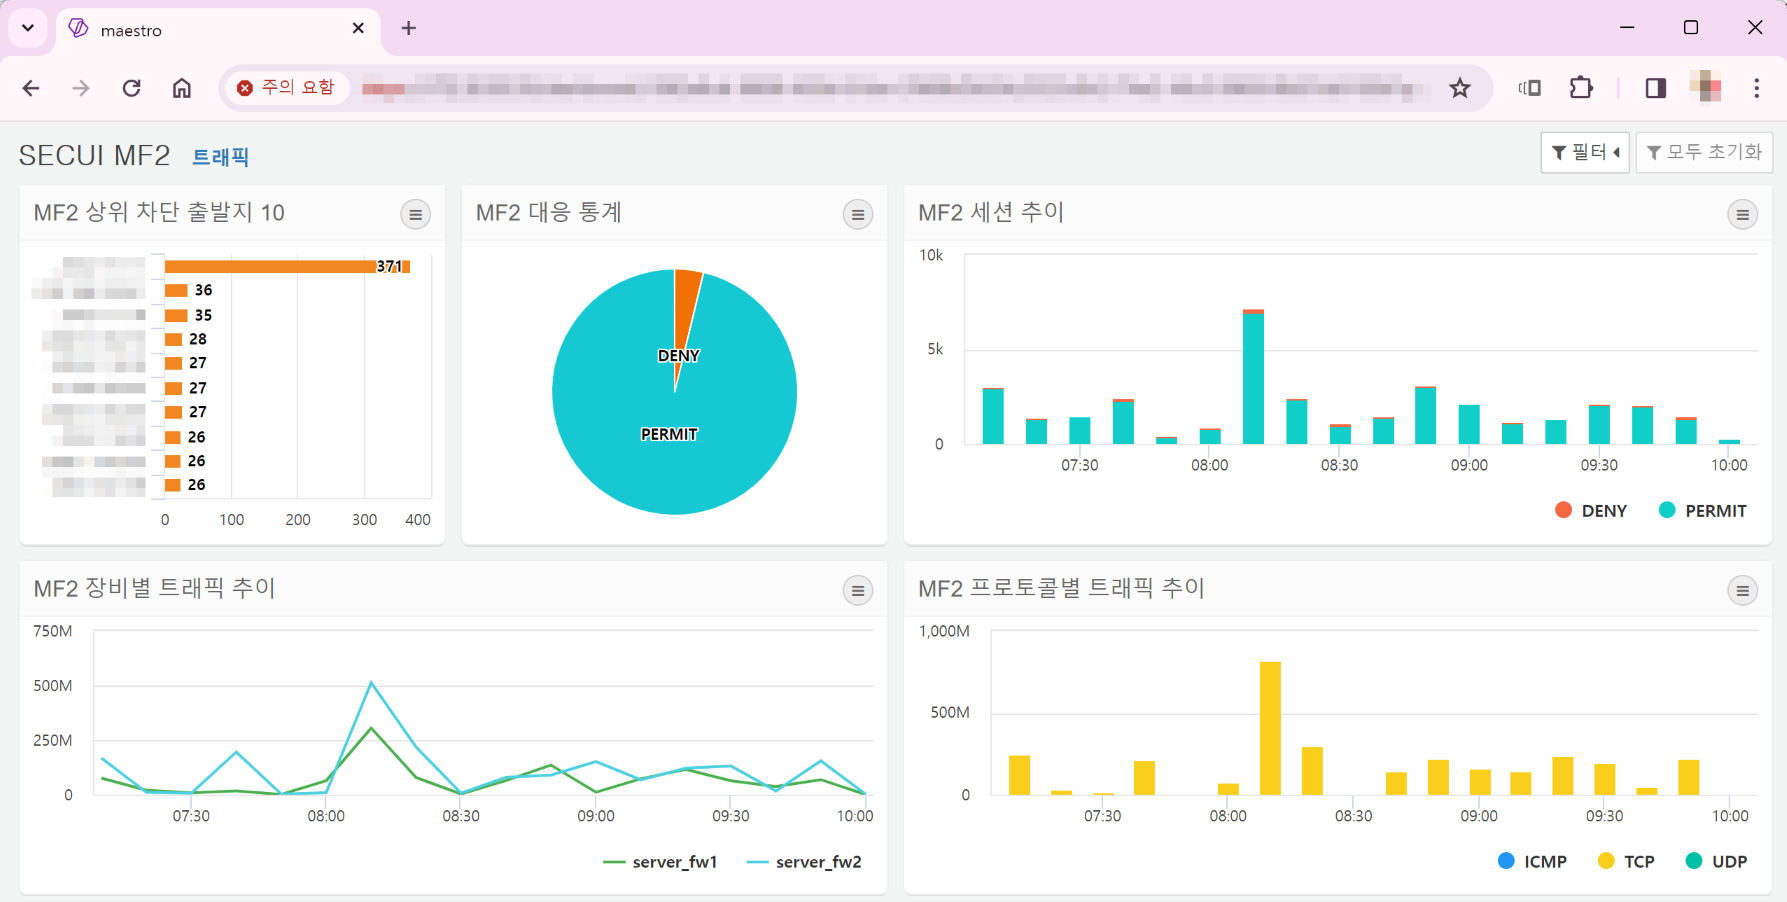Viewport: 1787px width, 902px height.
Task: Click the media/cast control icon
Action: pos(1530,88)
